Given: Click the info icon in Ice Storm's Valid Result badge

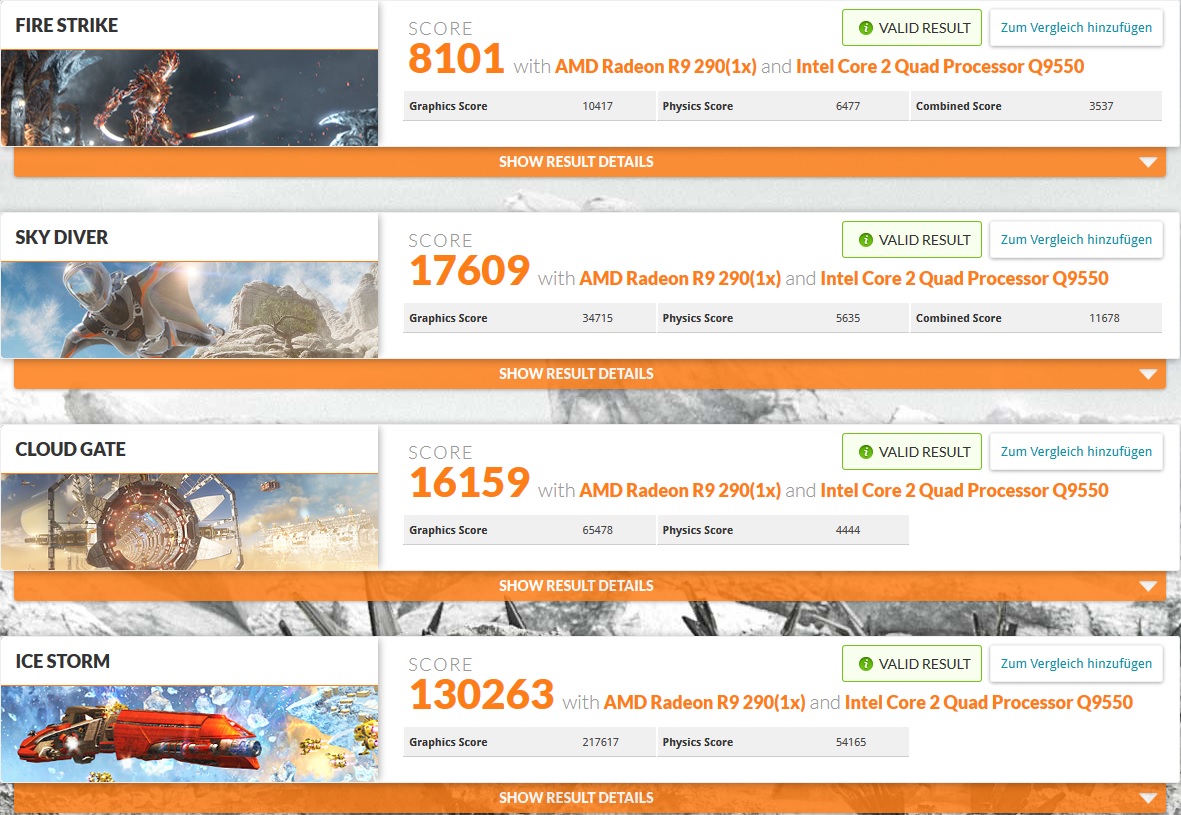Looking at the screenshot, I should point(865,664).
